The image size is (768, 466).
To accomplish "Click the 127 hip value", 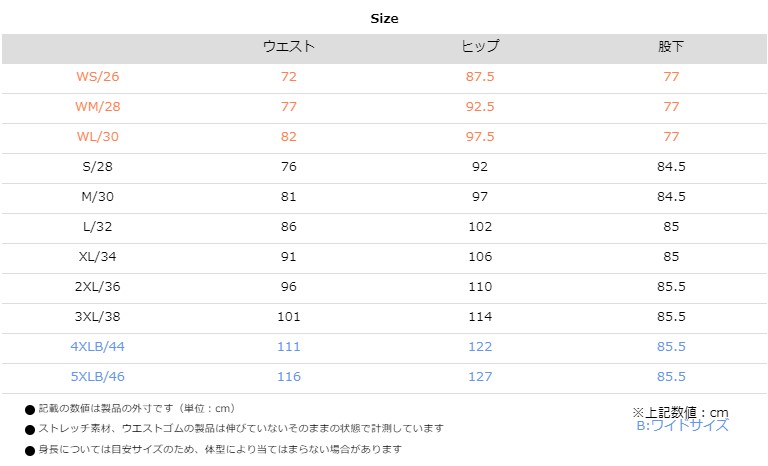I will (480, 376).
